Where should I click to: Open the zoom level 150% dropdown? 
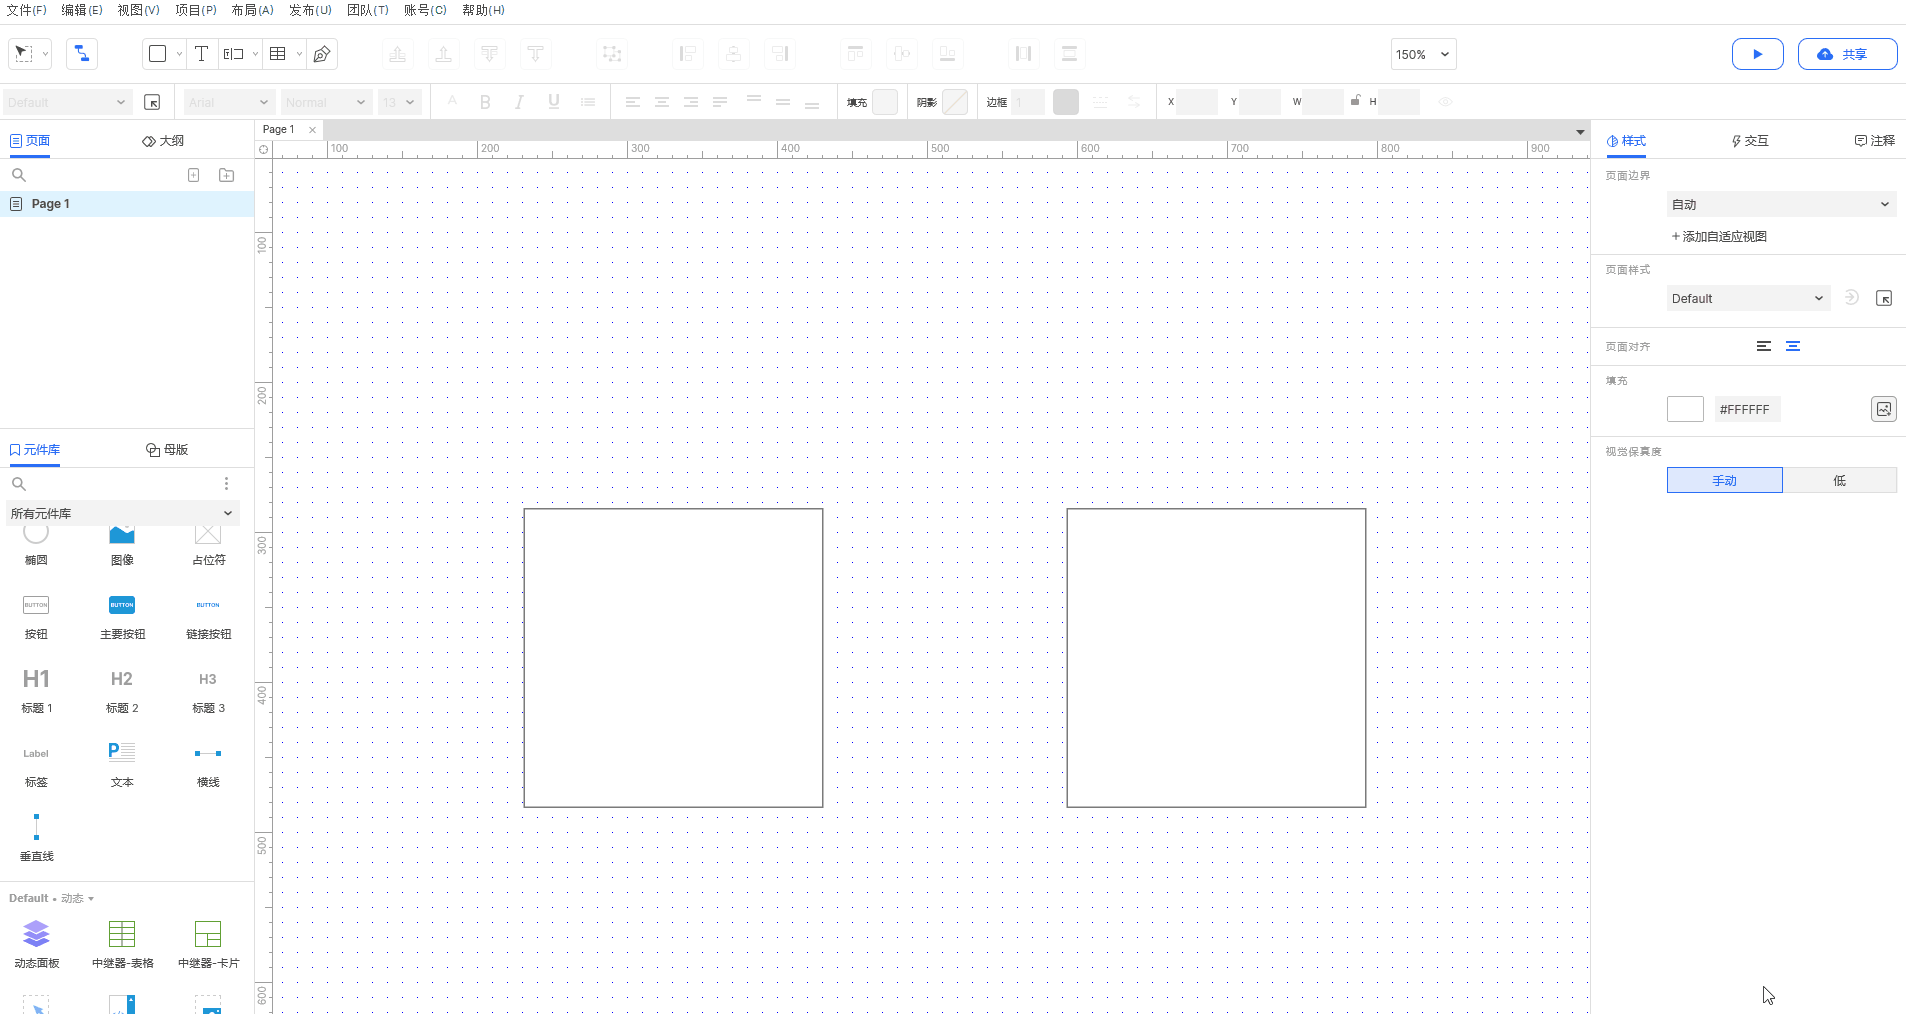click(1423, 54)
